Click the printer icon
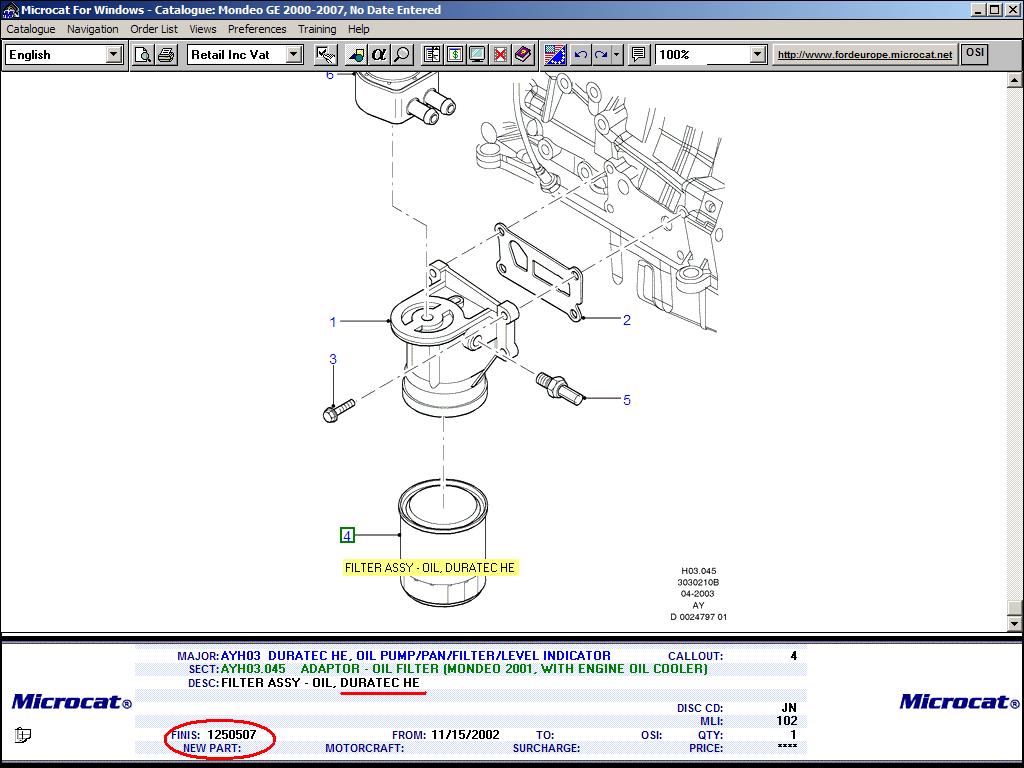 pos(166,55)
